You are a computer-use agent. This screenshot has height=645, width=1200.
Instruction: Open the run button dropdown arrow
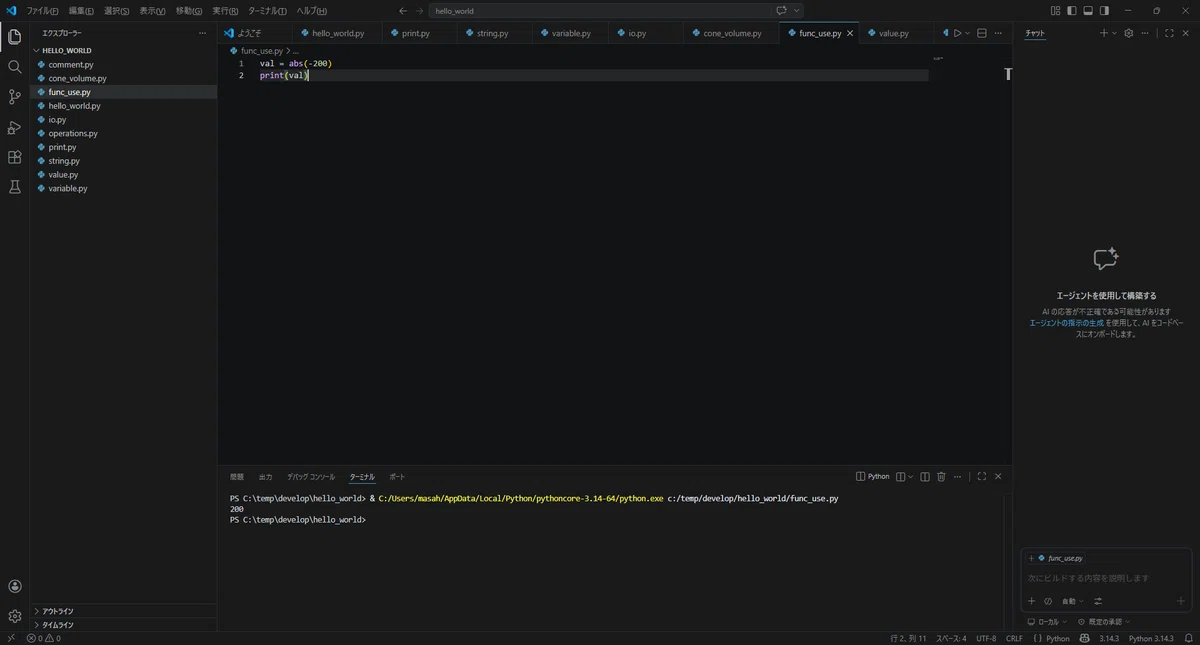[967, 33]
